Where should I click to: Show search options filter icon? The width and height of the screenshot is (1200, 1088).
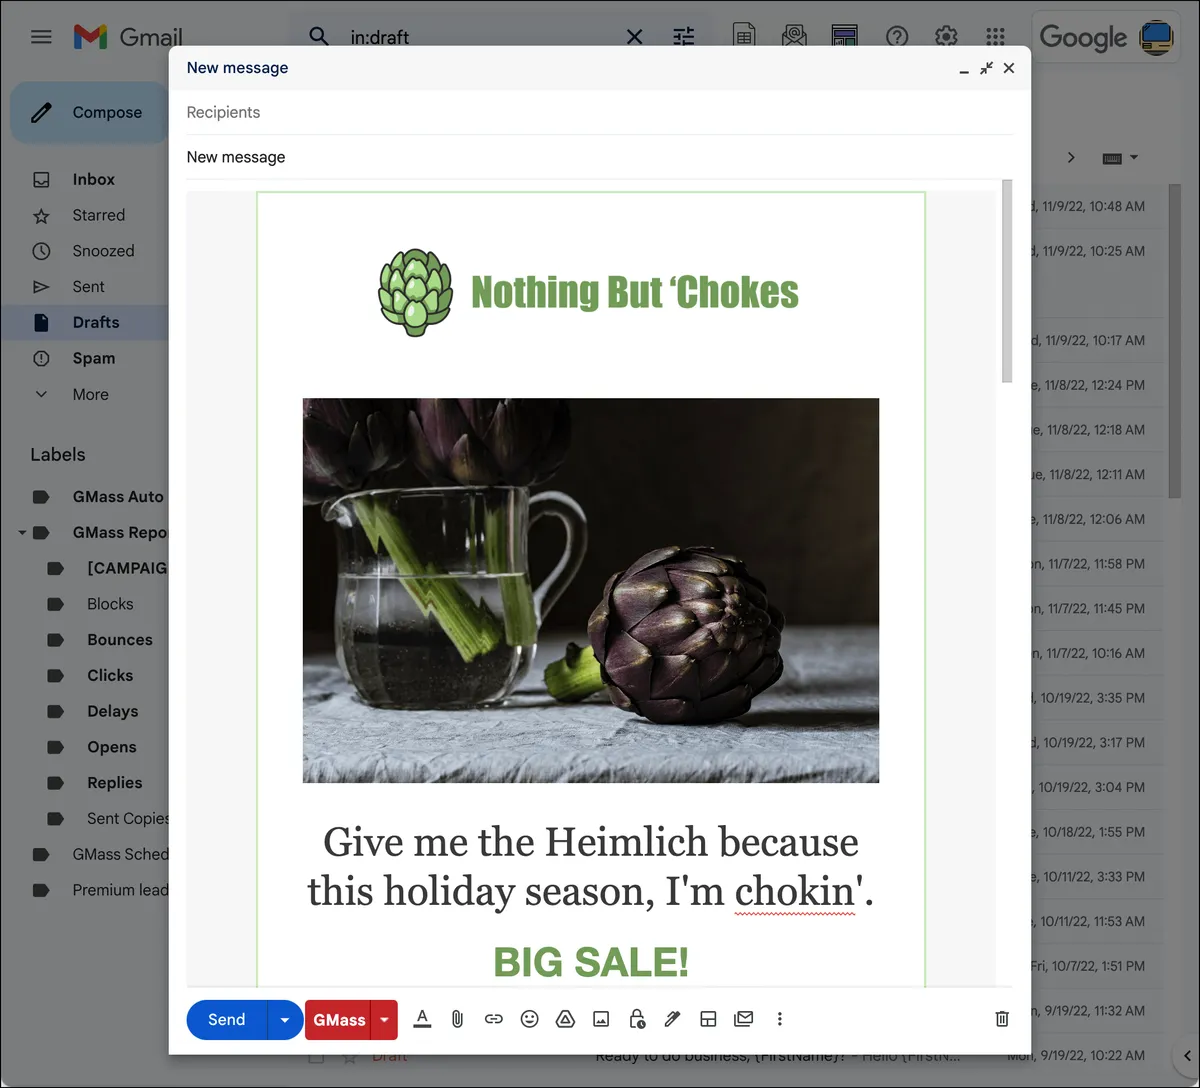point(684,37)
